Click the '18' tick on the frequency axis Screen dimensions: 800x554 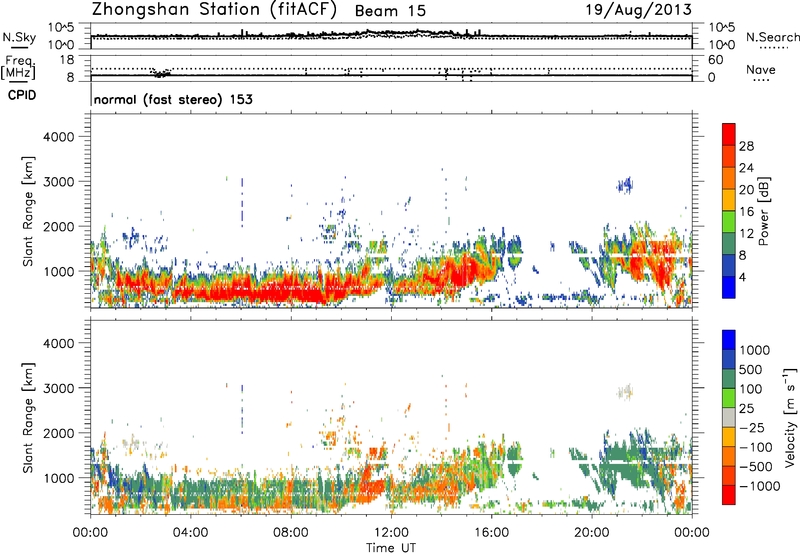pos(67,60)
